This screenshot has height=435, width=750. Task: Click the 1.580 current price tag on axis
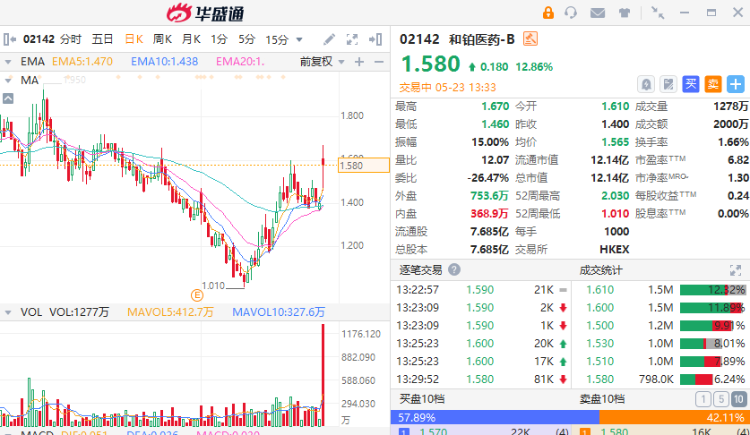(364, 166)
